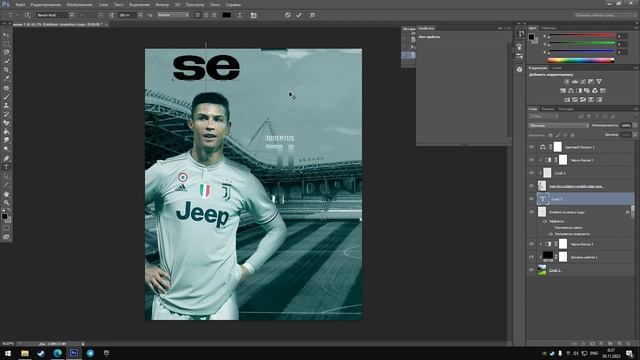Select the Слой 2 layer thumbnail

click(547, 173)
